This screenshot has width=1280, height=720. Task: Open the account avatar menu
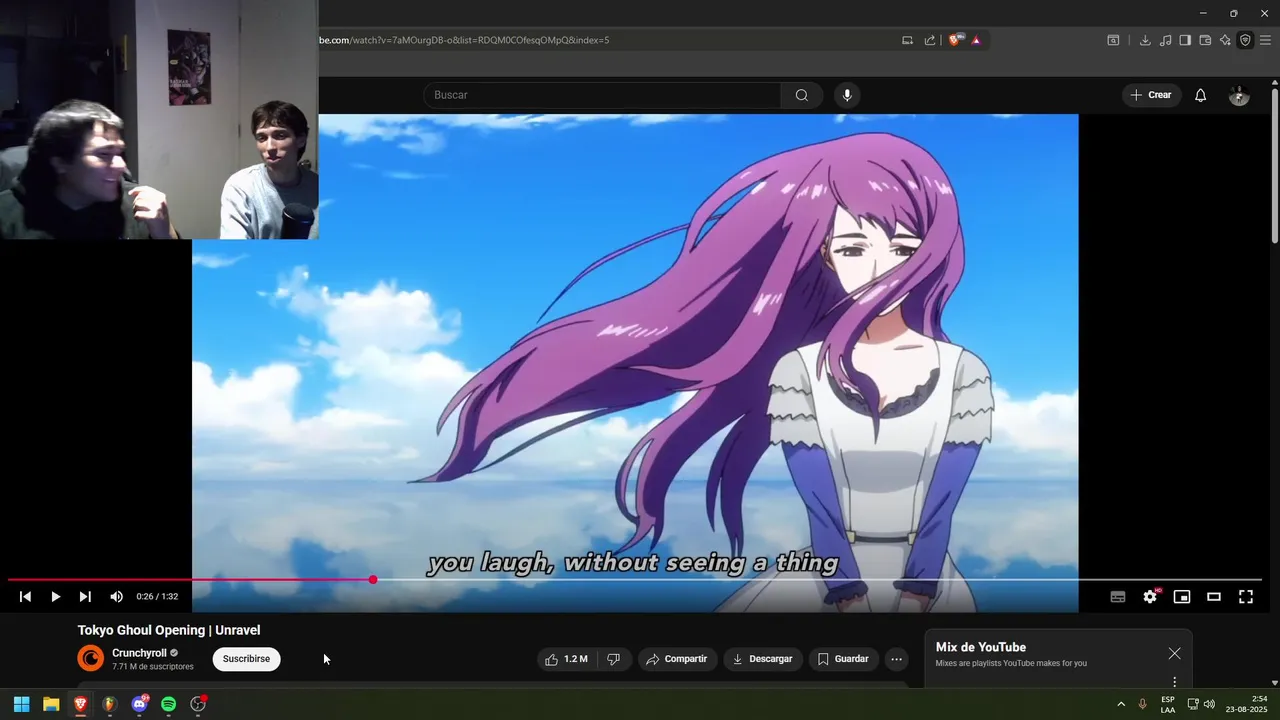[1239, 95]
